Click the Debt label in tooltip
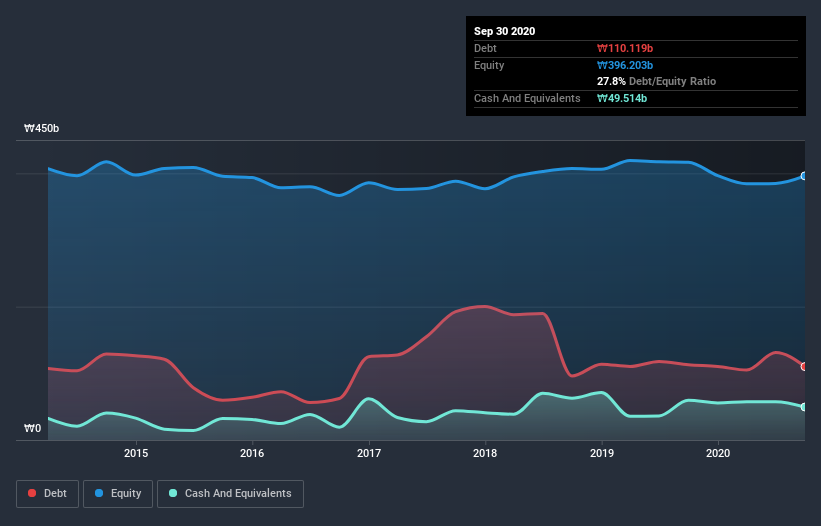 tap(485, 48)
